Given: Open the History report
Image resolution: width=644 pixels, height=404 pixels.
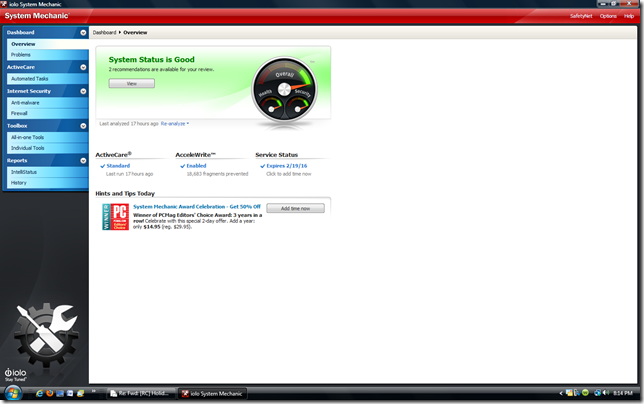Looking at the screenshot, I should coord(47,183).
